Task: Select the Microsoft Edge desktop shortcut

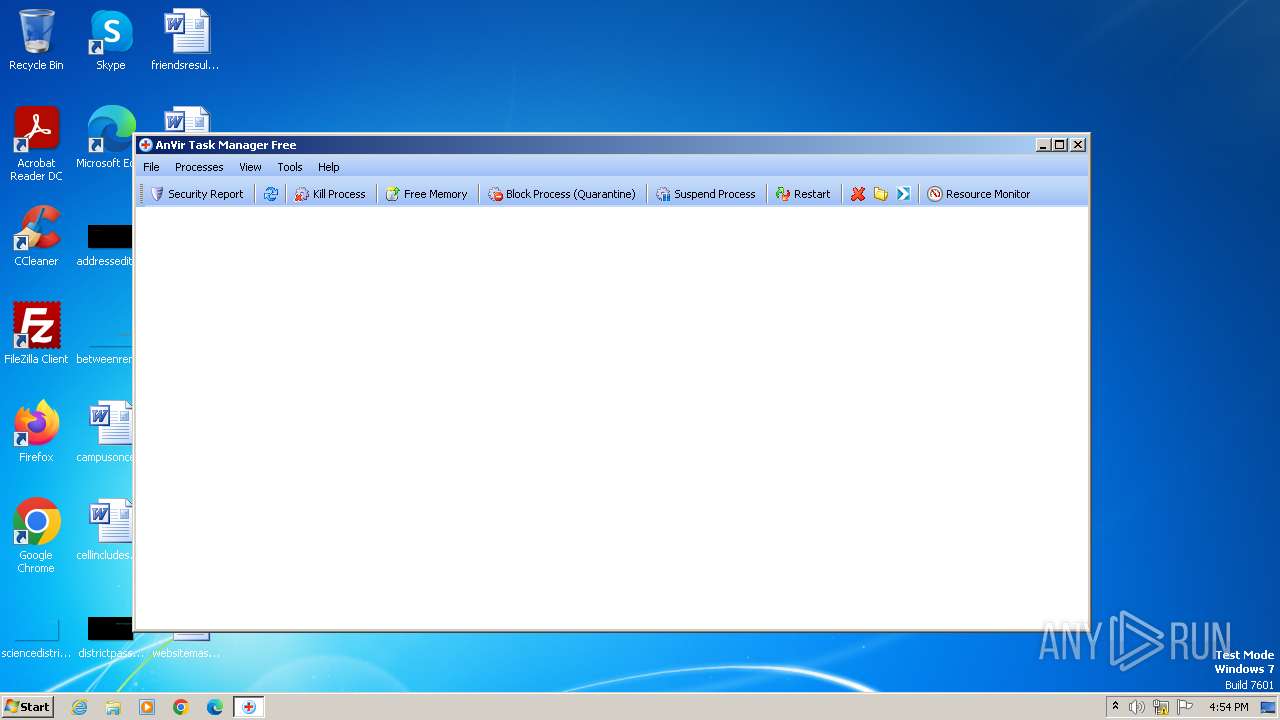Action: (105, 138)
